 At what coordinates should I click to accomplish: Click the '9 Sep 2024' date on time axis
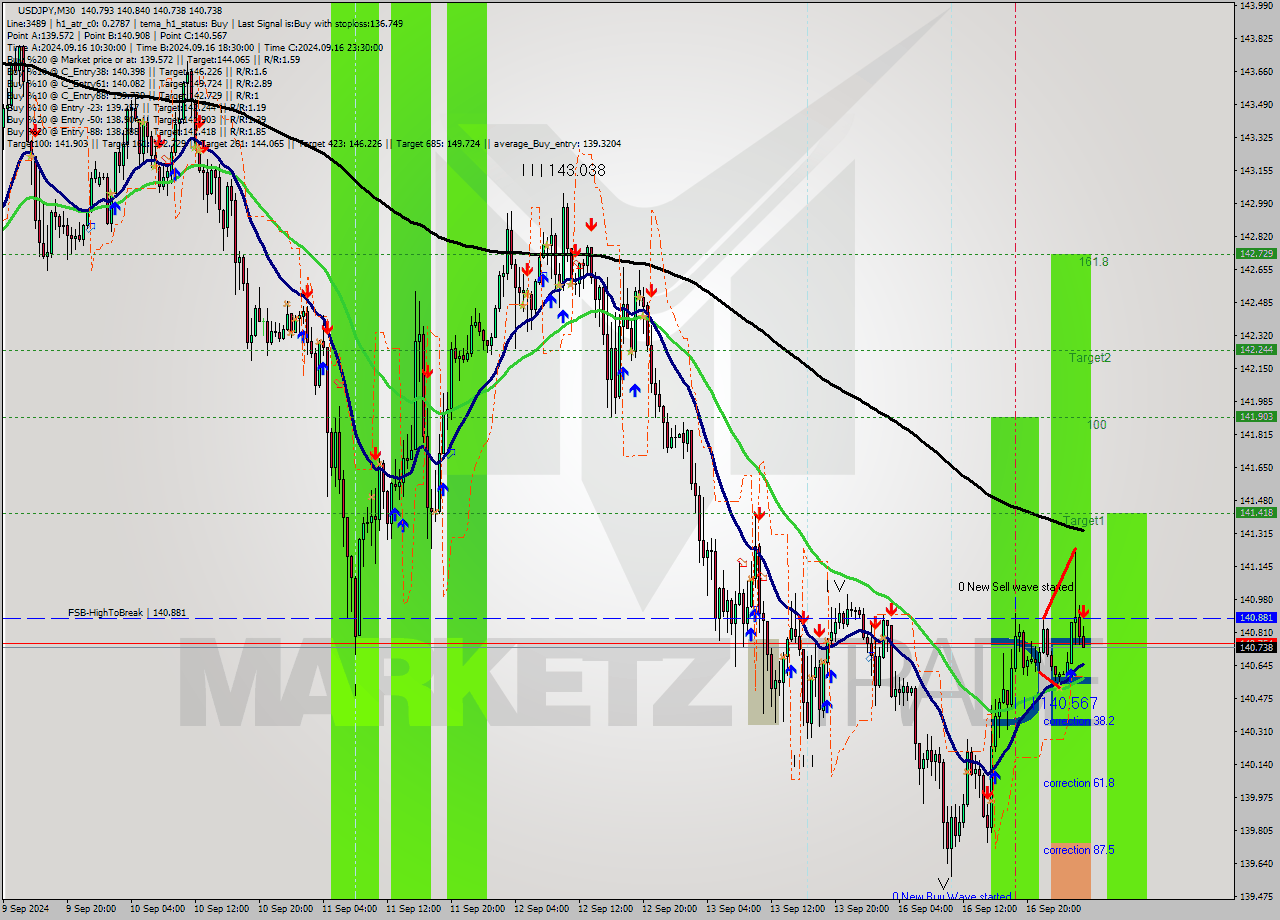[26, 910]
